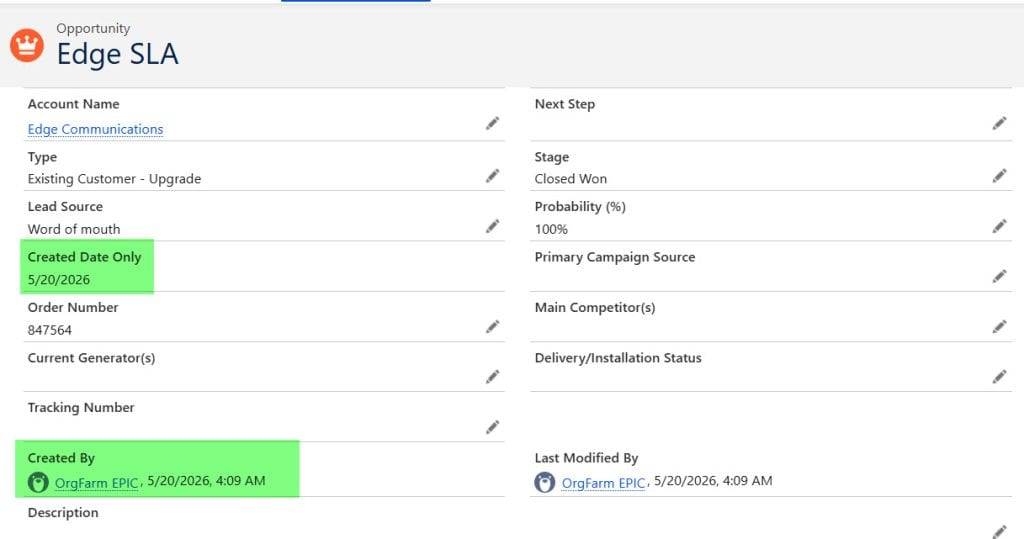Edit the Next Step pencil icon
Image resolution: width=1024 pixels, height=539 pixels.
999,123
